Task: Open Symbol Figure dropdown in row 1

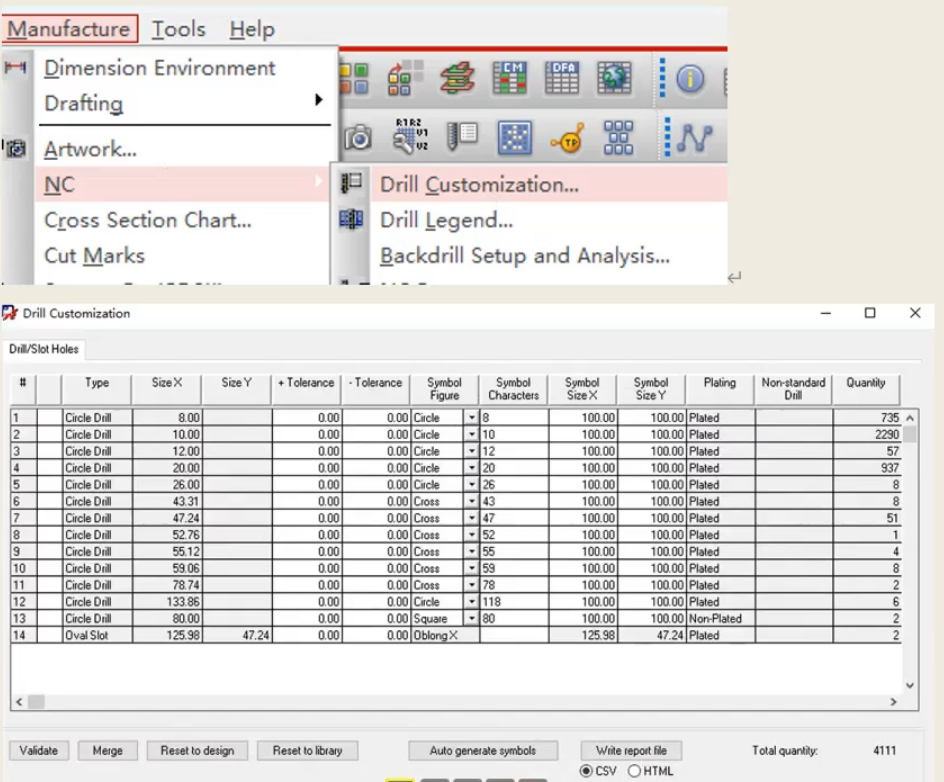Action: coord(471,418)
